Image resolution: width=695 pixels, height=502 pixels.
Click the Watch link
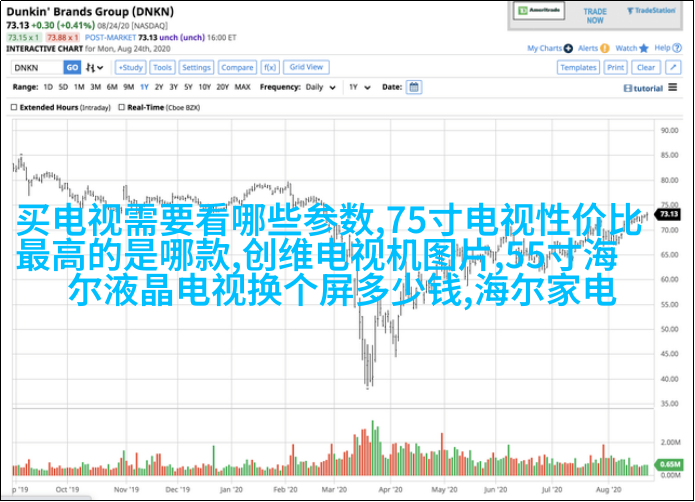(x=626, y=48)
